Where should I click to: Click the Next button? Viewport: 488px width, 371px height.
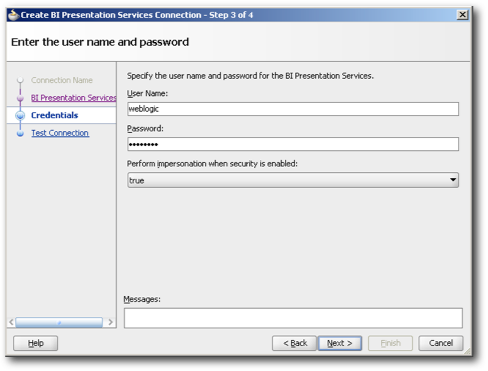340,343
